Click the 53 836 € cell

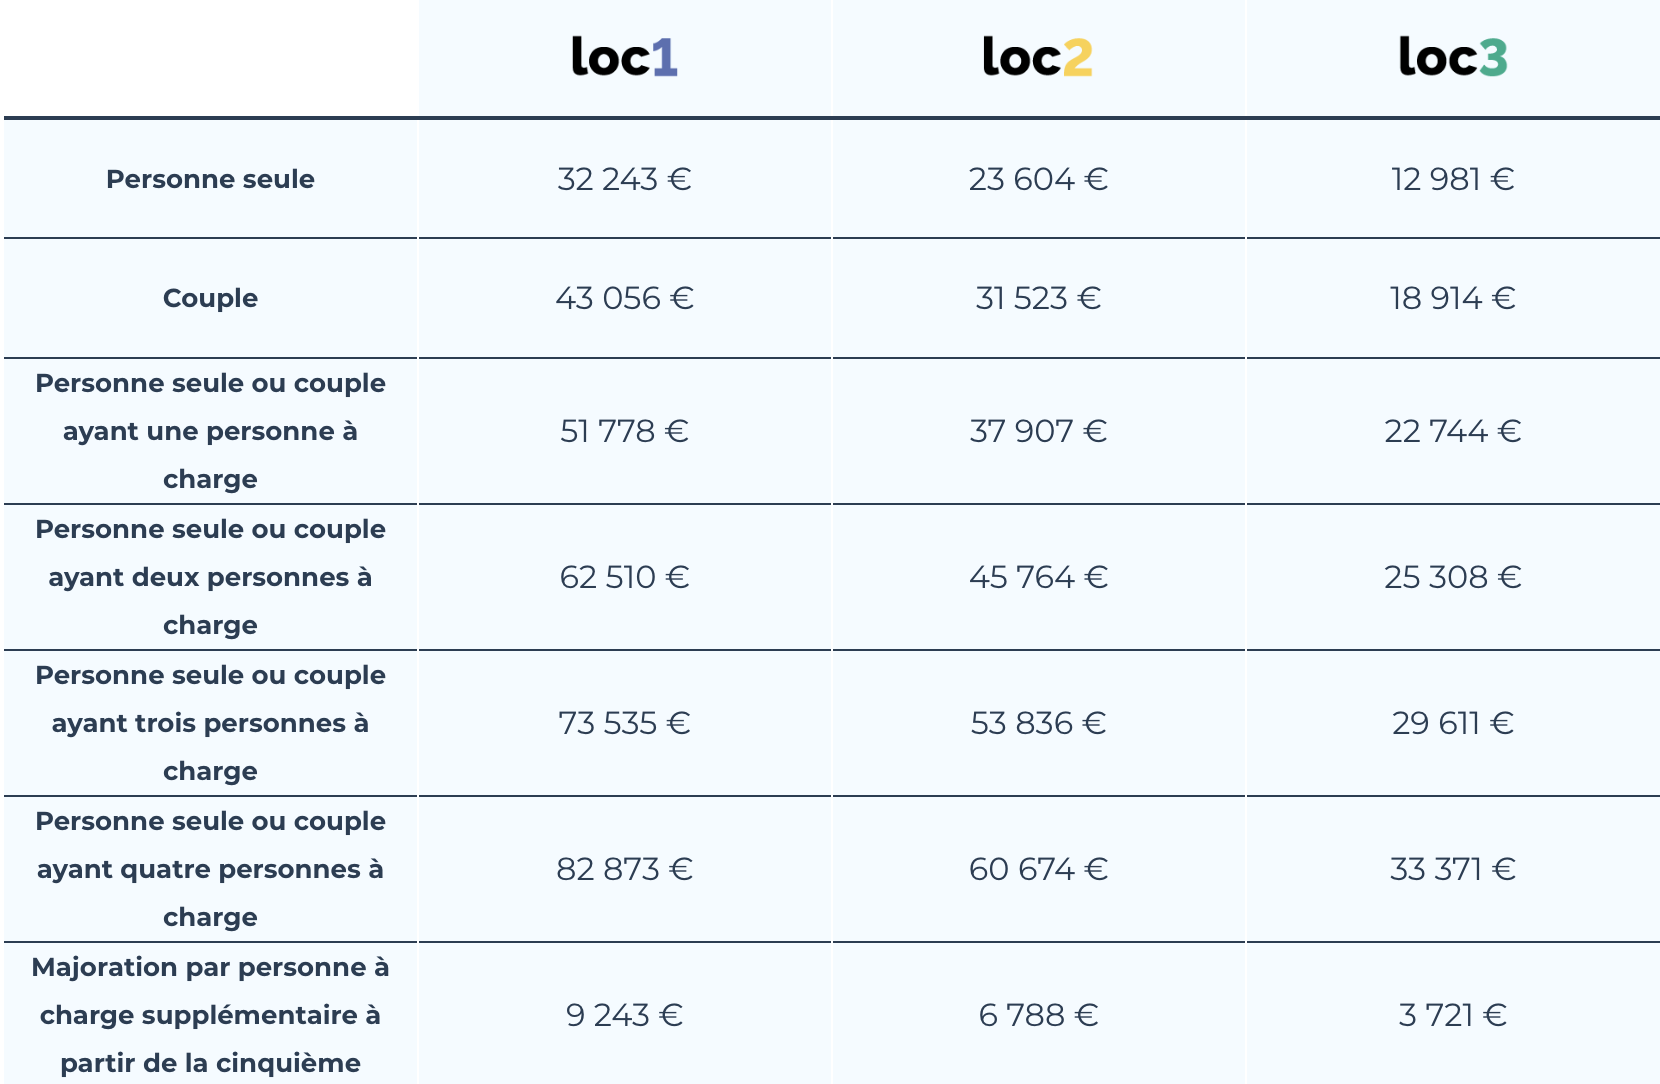point(1038,723)
